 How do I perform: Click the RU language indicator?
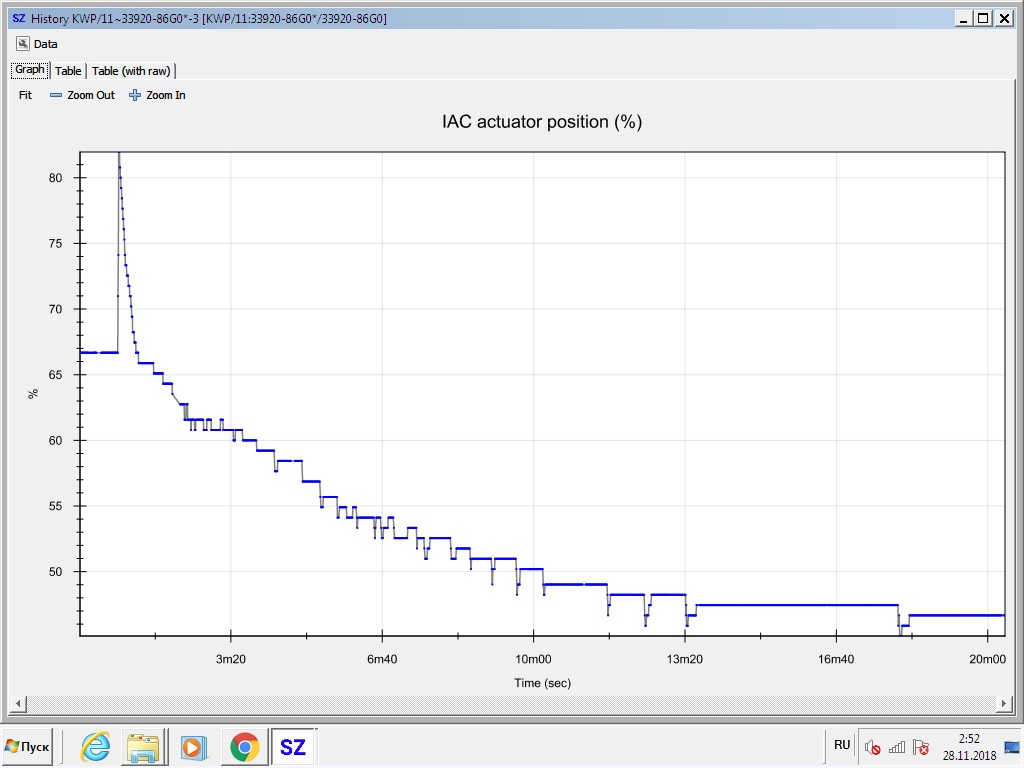[842, 745]
